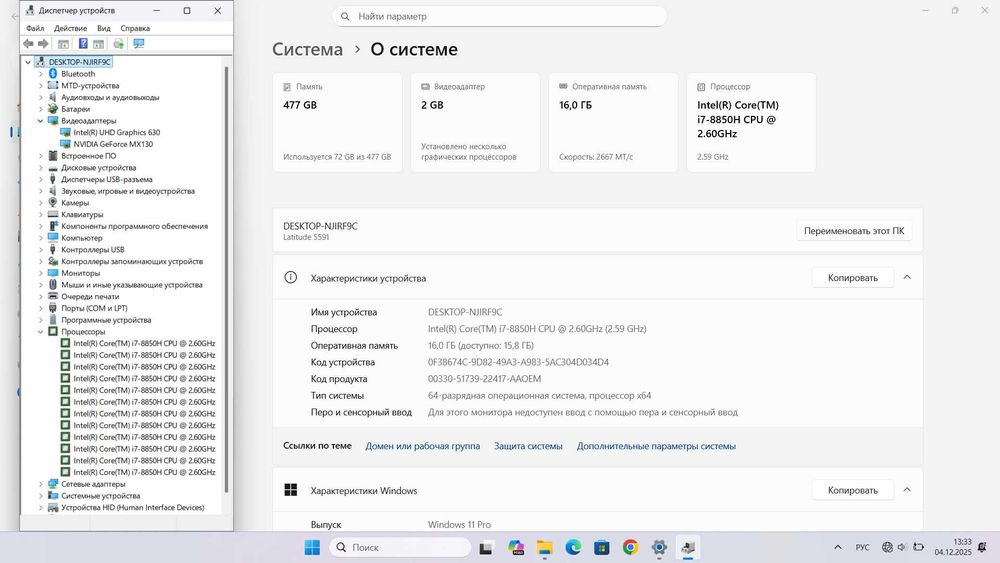Image resolution: width=1000 pixels, height=563 pixels.
Task: Open Task View from the taskbar
Action: (487, 547)
